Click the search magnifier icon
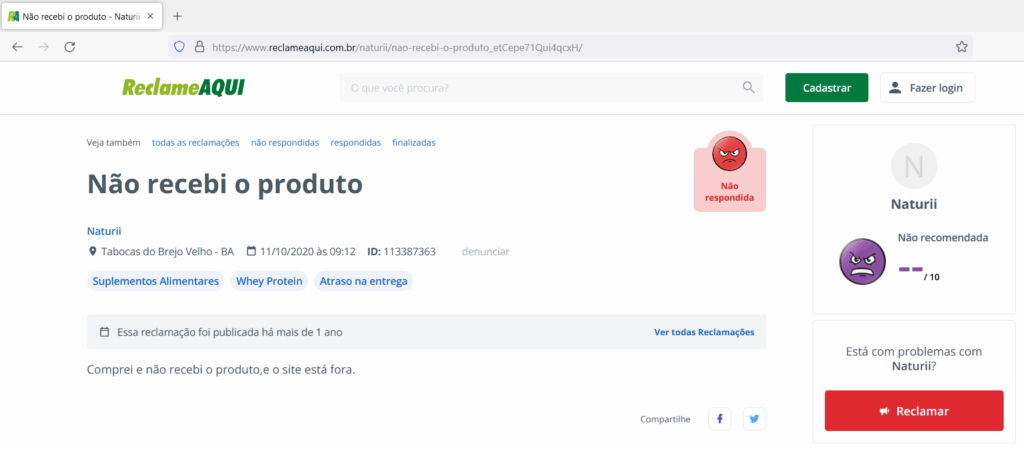This screenshot has height=449, width=1024. coord(748,88)
